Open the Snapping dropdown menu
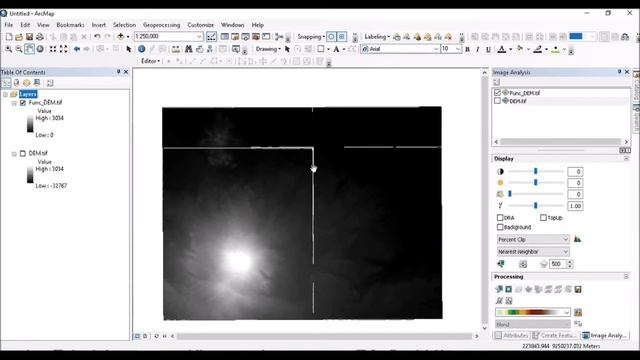Screen dimensions: 640x360 [311, 37]
